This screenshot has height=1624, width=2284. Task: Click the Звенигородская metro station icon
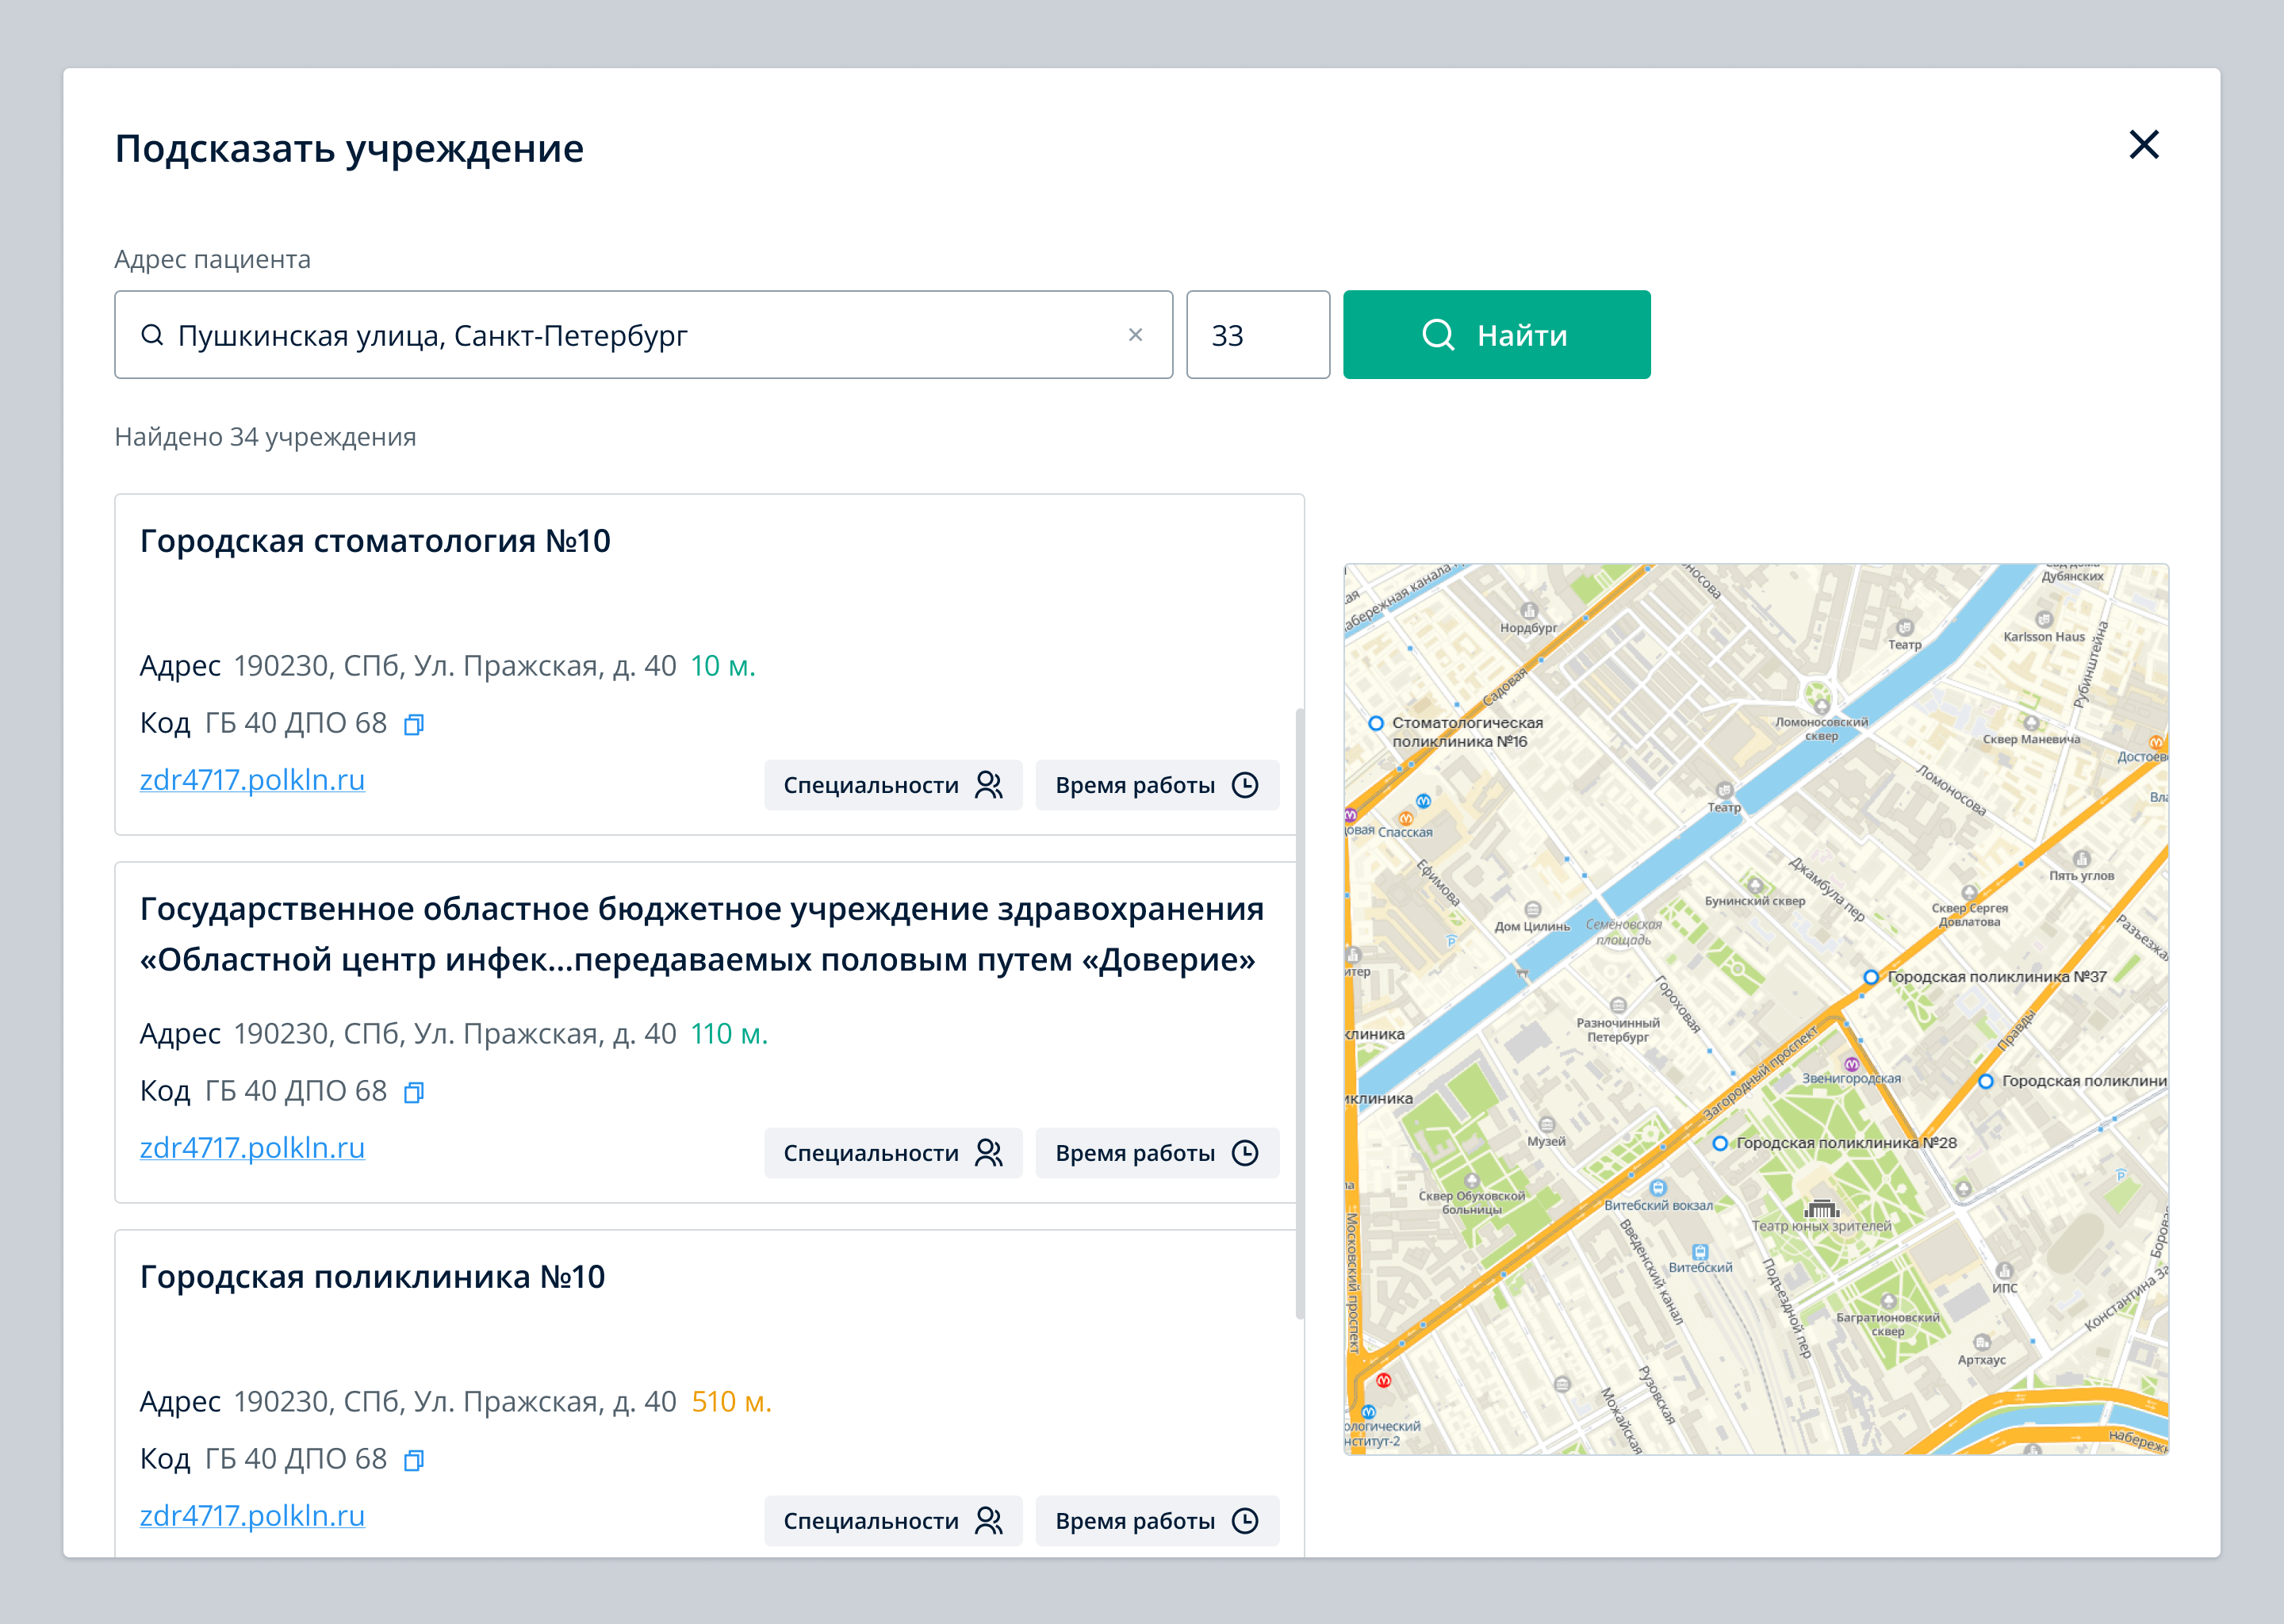click(x=1851, y=1064)
